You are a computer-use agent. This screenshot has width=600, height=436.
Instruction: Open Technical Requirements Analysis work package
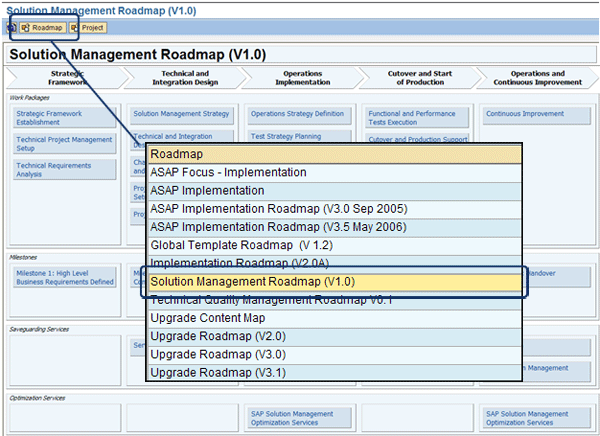(65, 170)
